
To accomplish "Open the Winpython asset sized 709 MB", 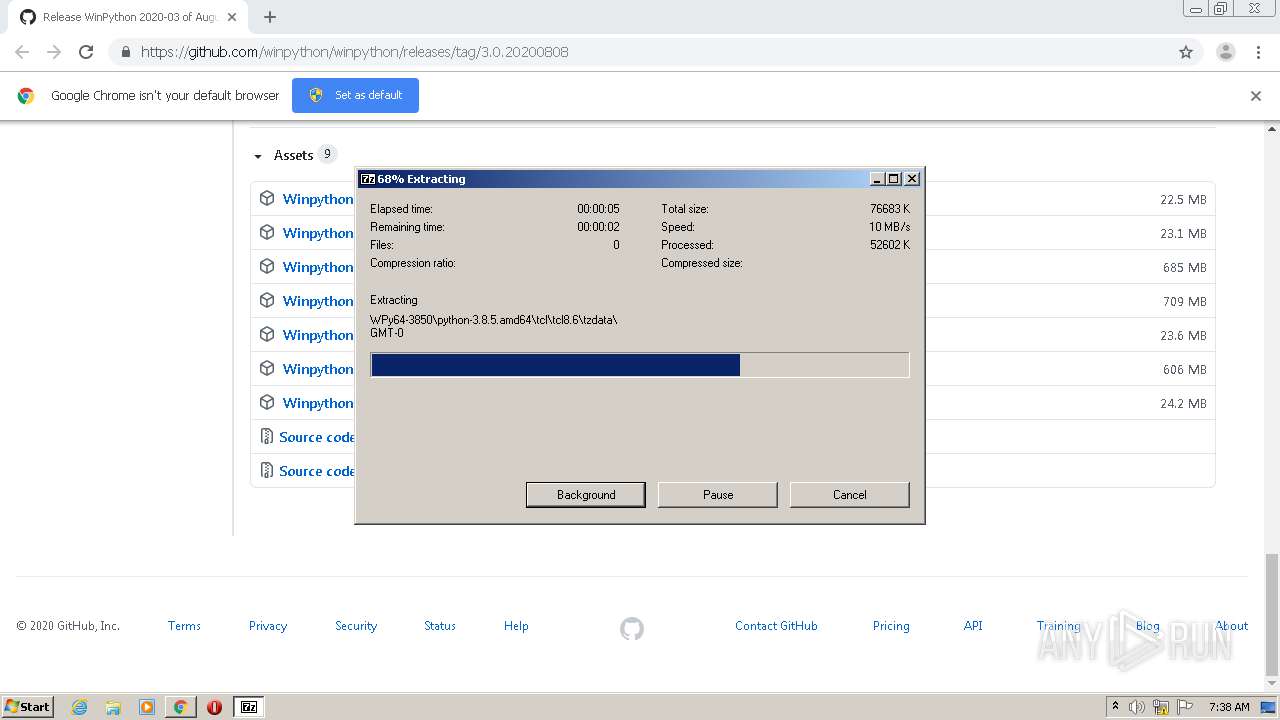I will tap(318, 301).
